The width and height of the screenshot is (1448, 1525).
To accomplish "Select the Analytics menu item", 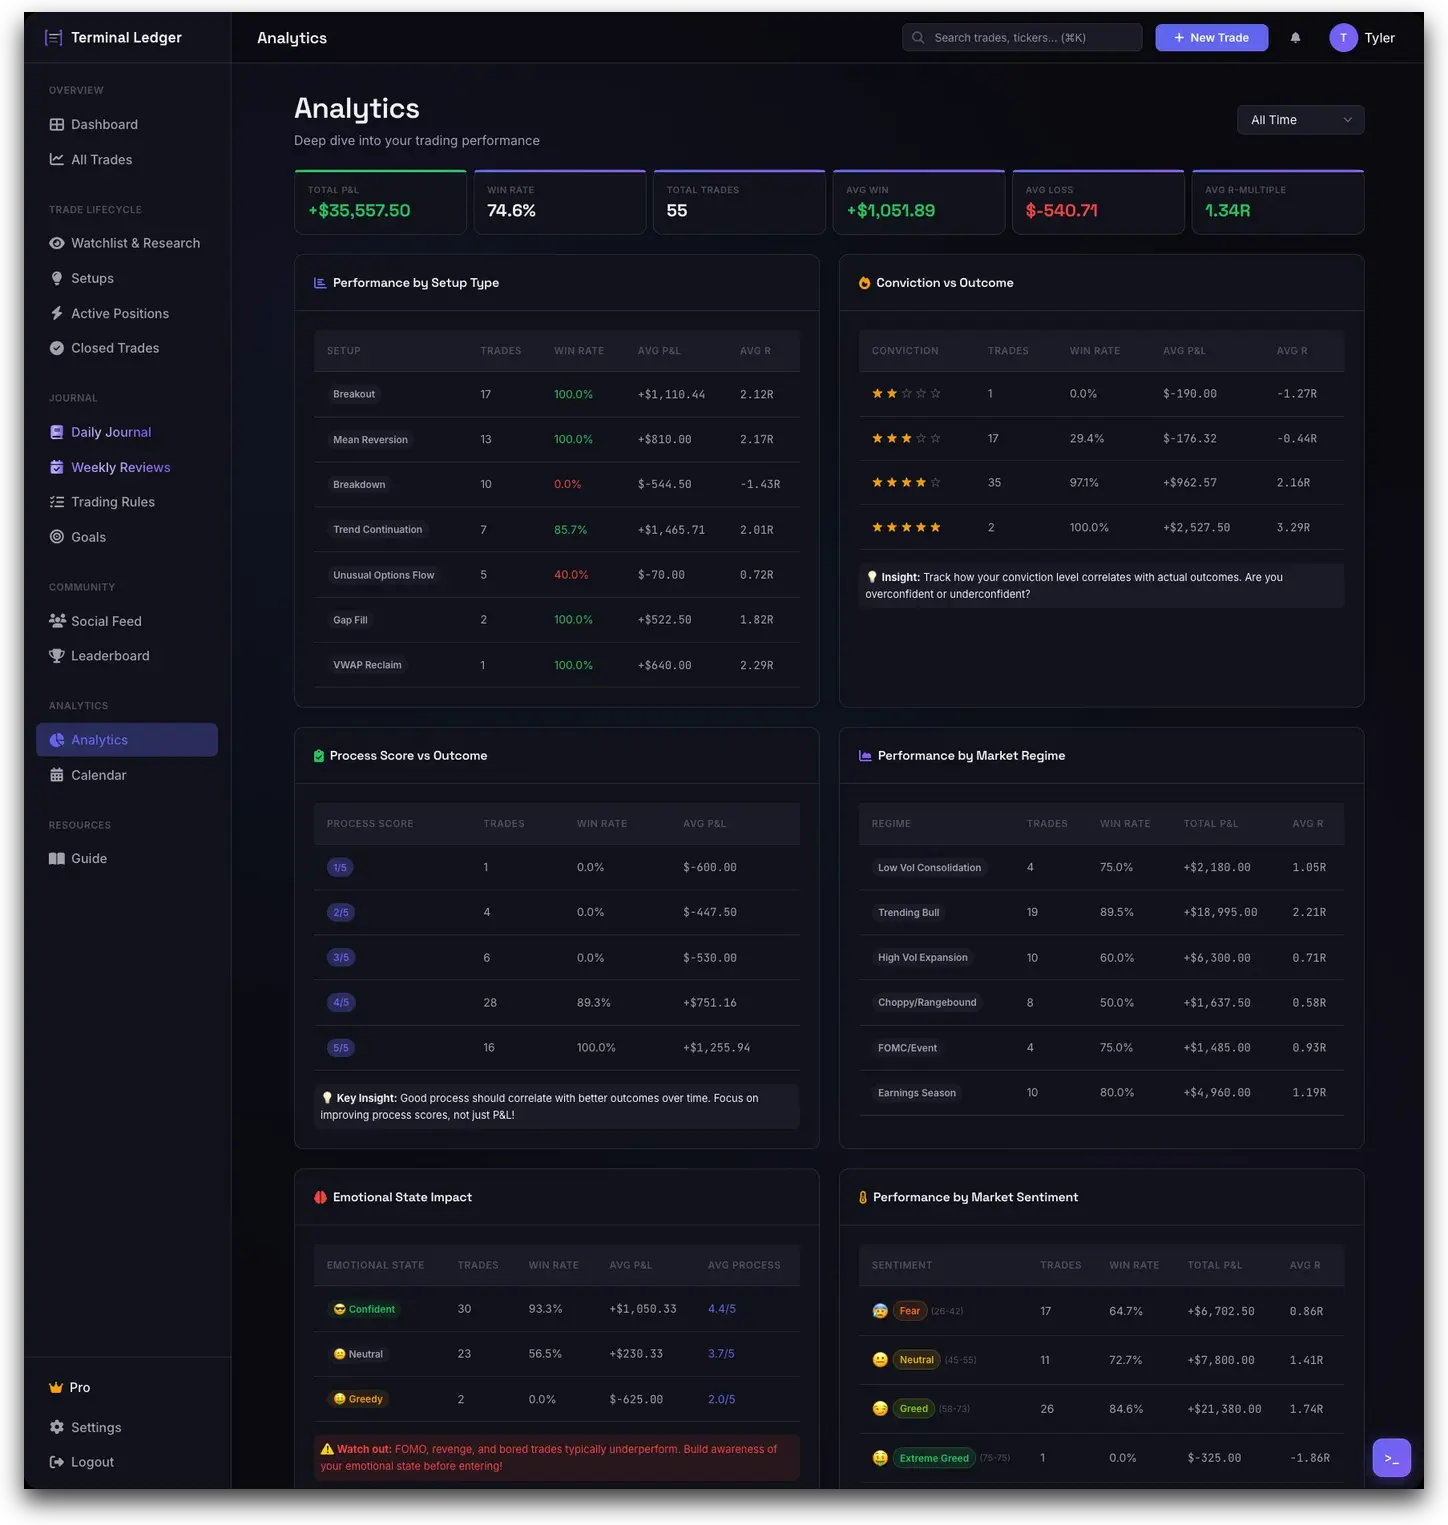I will pyautogui.click(x=99, y=739).
